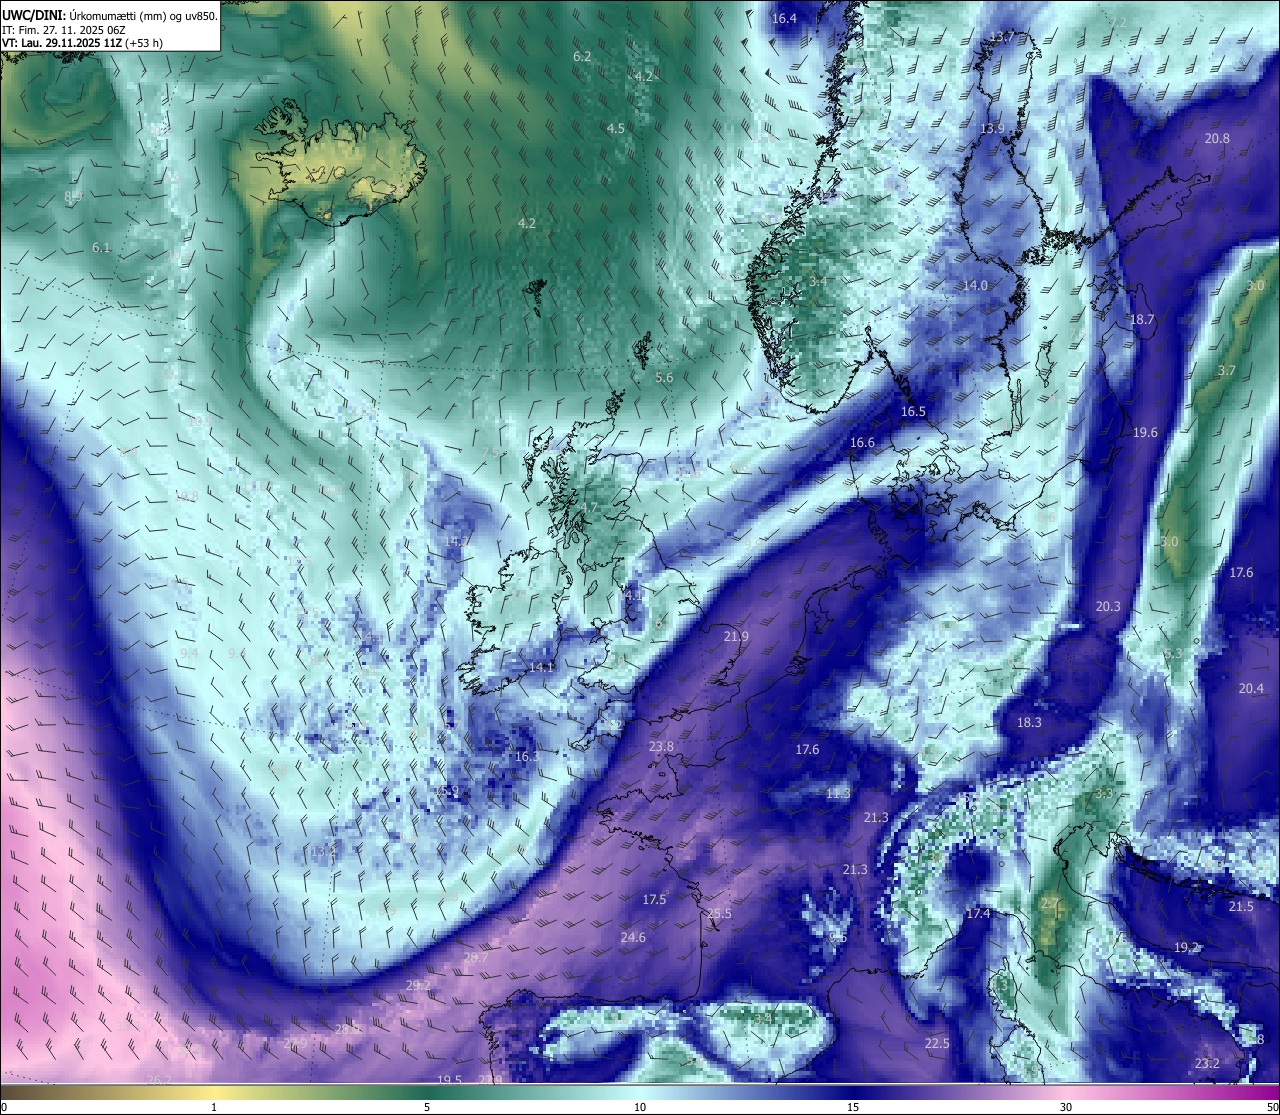This screenshot has height=1115, width=1280.
Task: Click the 17.4 value in the Gulf of Genoa
Action: [978, 915]
